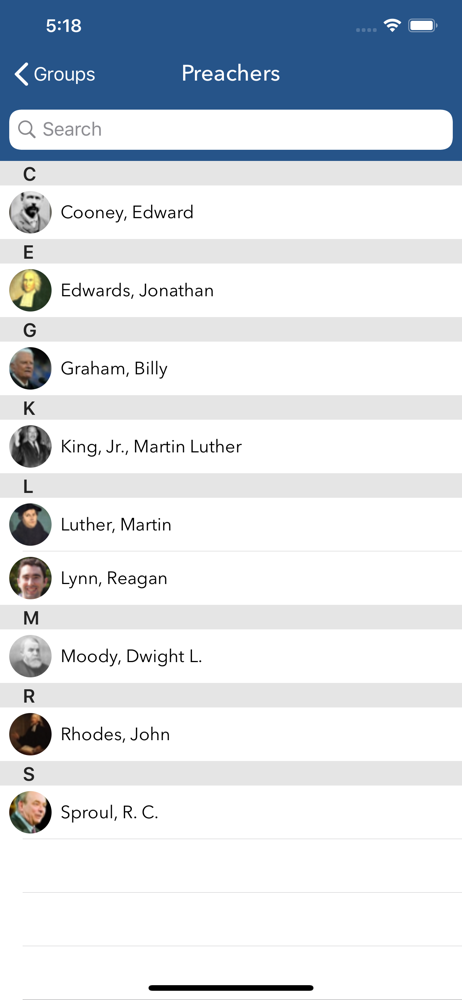
Task: Go back to Groups
Action: tap(55, 74)
